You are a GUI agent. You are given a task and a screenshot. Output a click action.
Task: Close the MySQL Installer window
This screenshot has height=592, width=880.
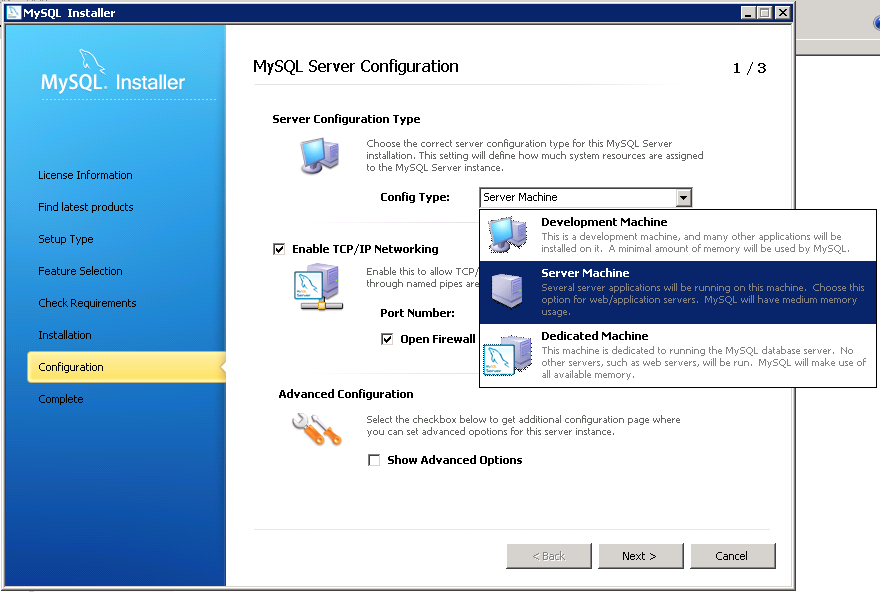click(x=782, y=12)
